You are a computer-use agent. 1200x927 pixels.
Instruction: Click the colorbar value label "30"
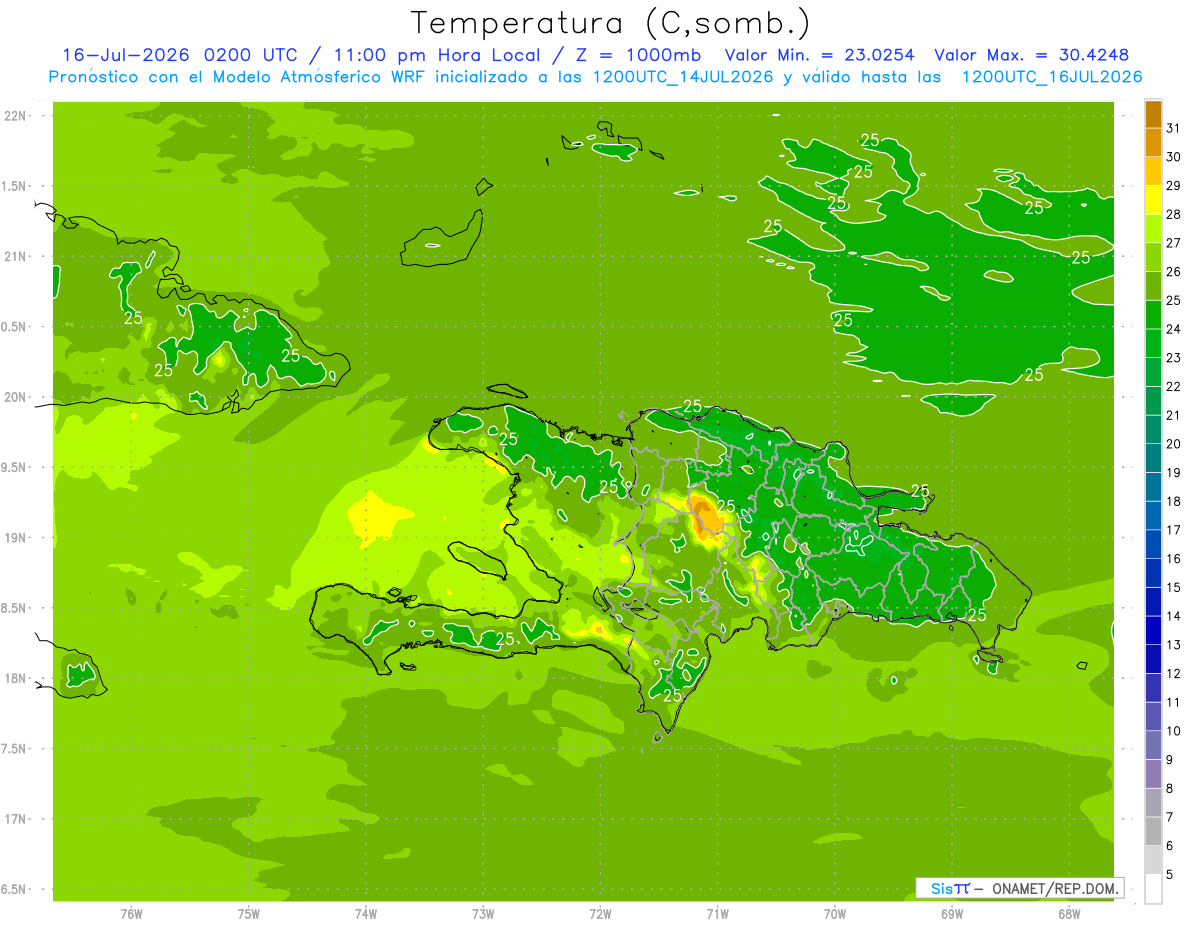pos(1174,156)
